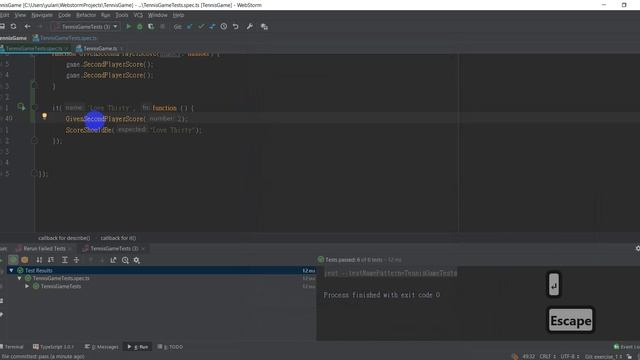Expand the TennisGameTests suite node
Viewport: 640px width, 360px height.
pyautogui.click(x=27, y=287)
